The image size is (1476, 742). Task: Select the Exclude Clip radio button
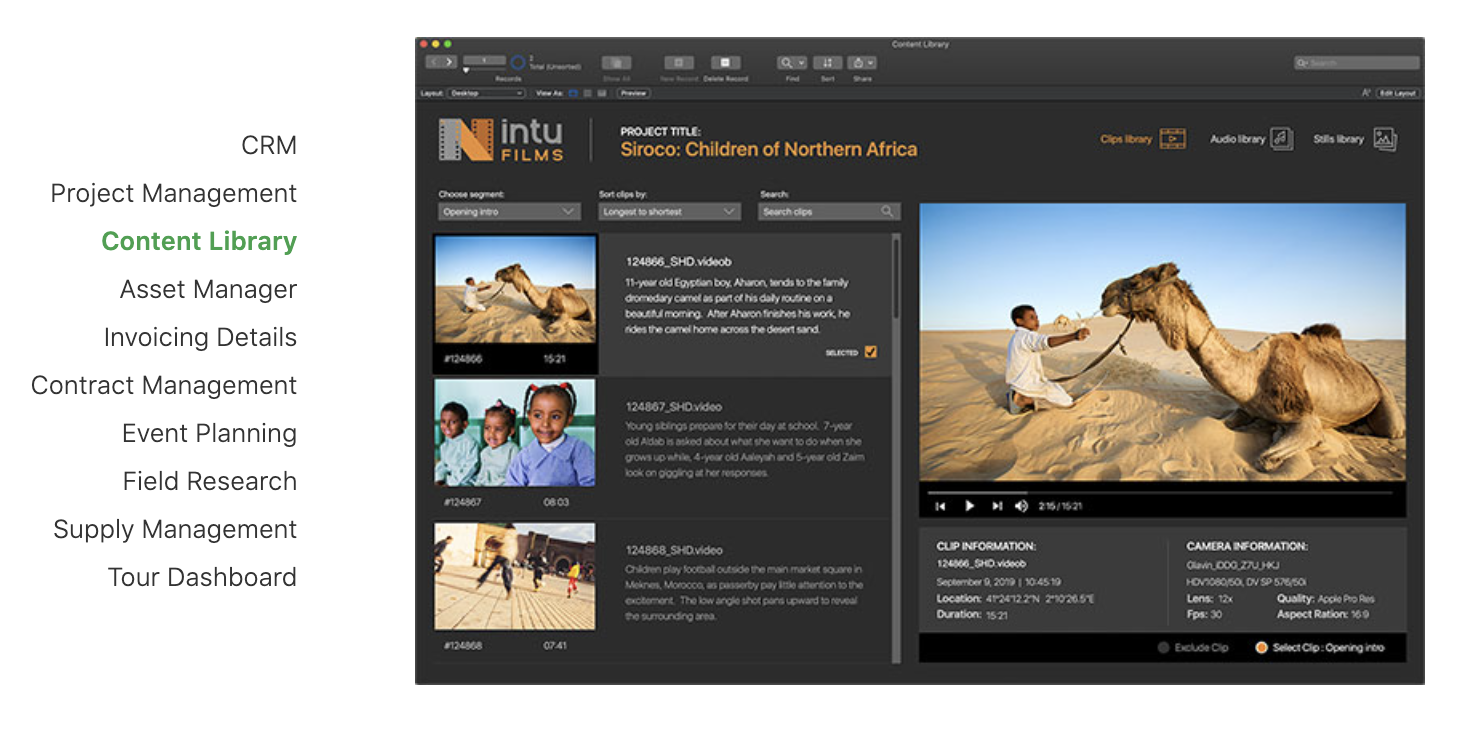[x=1163, y=648]
